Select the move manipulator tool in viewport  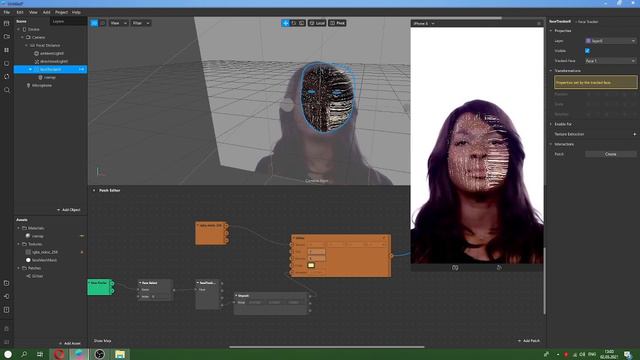tap(285, 23)
